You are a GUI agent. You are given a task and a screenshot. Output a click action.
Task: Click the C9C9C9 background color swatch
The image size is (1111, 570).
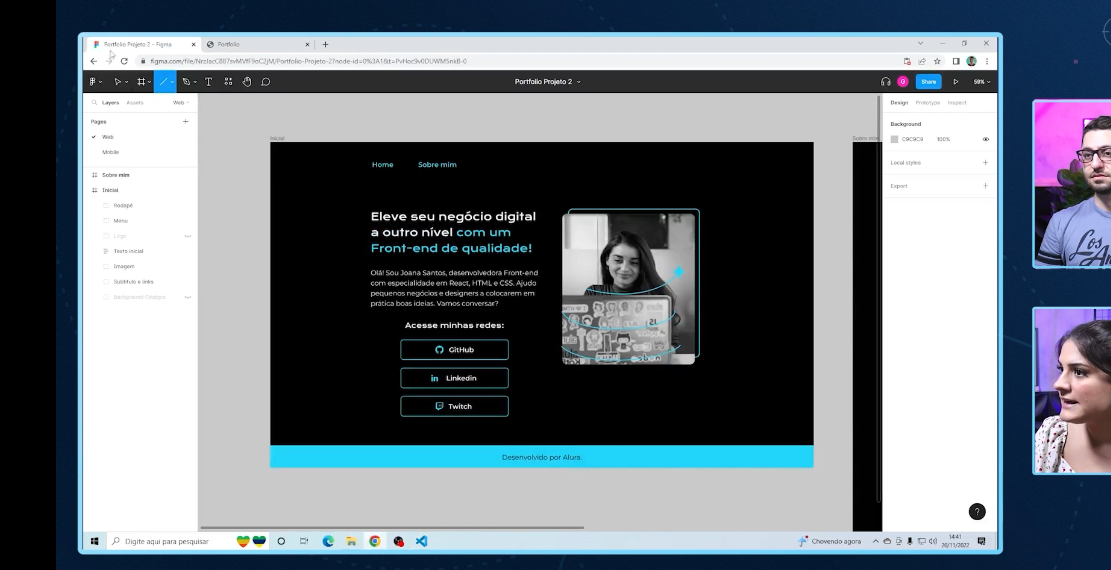tap(894, 139)
